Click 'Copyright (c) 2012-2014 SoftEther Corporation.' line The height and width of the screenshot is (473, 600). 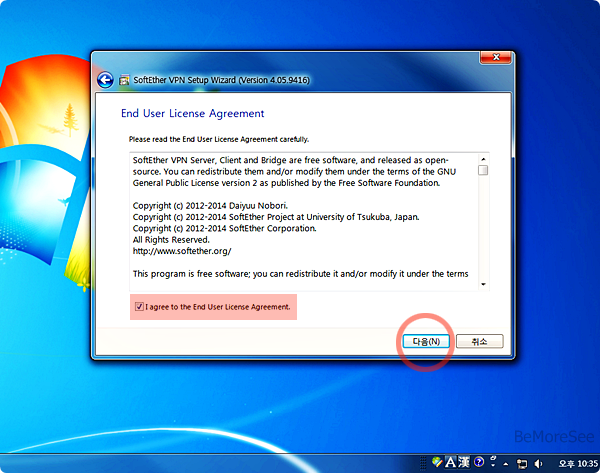pyautogui.click(x=225, y=228)
